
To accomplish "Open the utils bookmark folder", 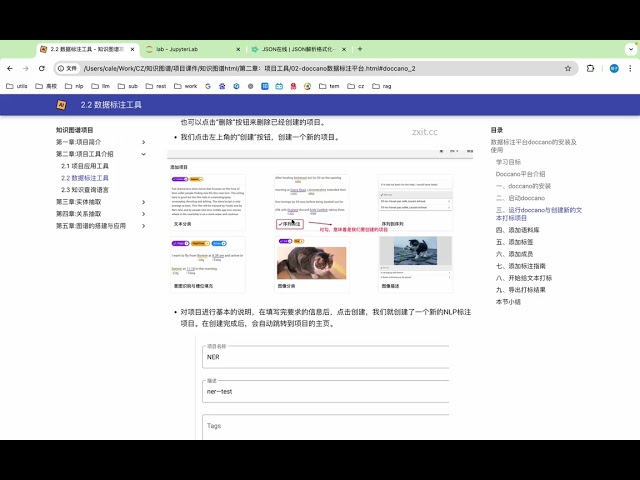I will click(17, 86).
